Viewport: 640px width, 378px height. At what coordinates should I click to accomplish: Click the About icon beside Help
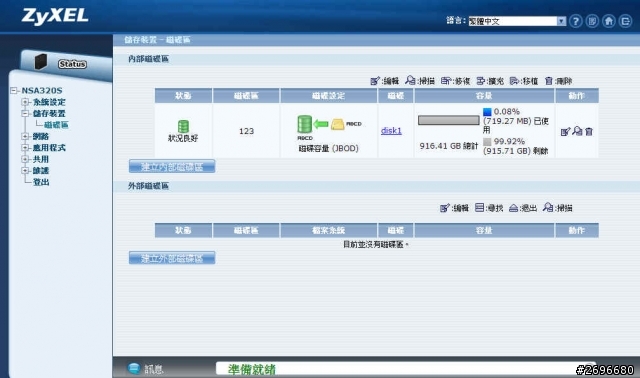(592, 21)
